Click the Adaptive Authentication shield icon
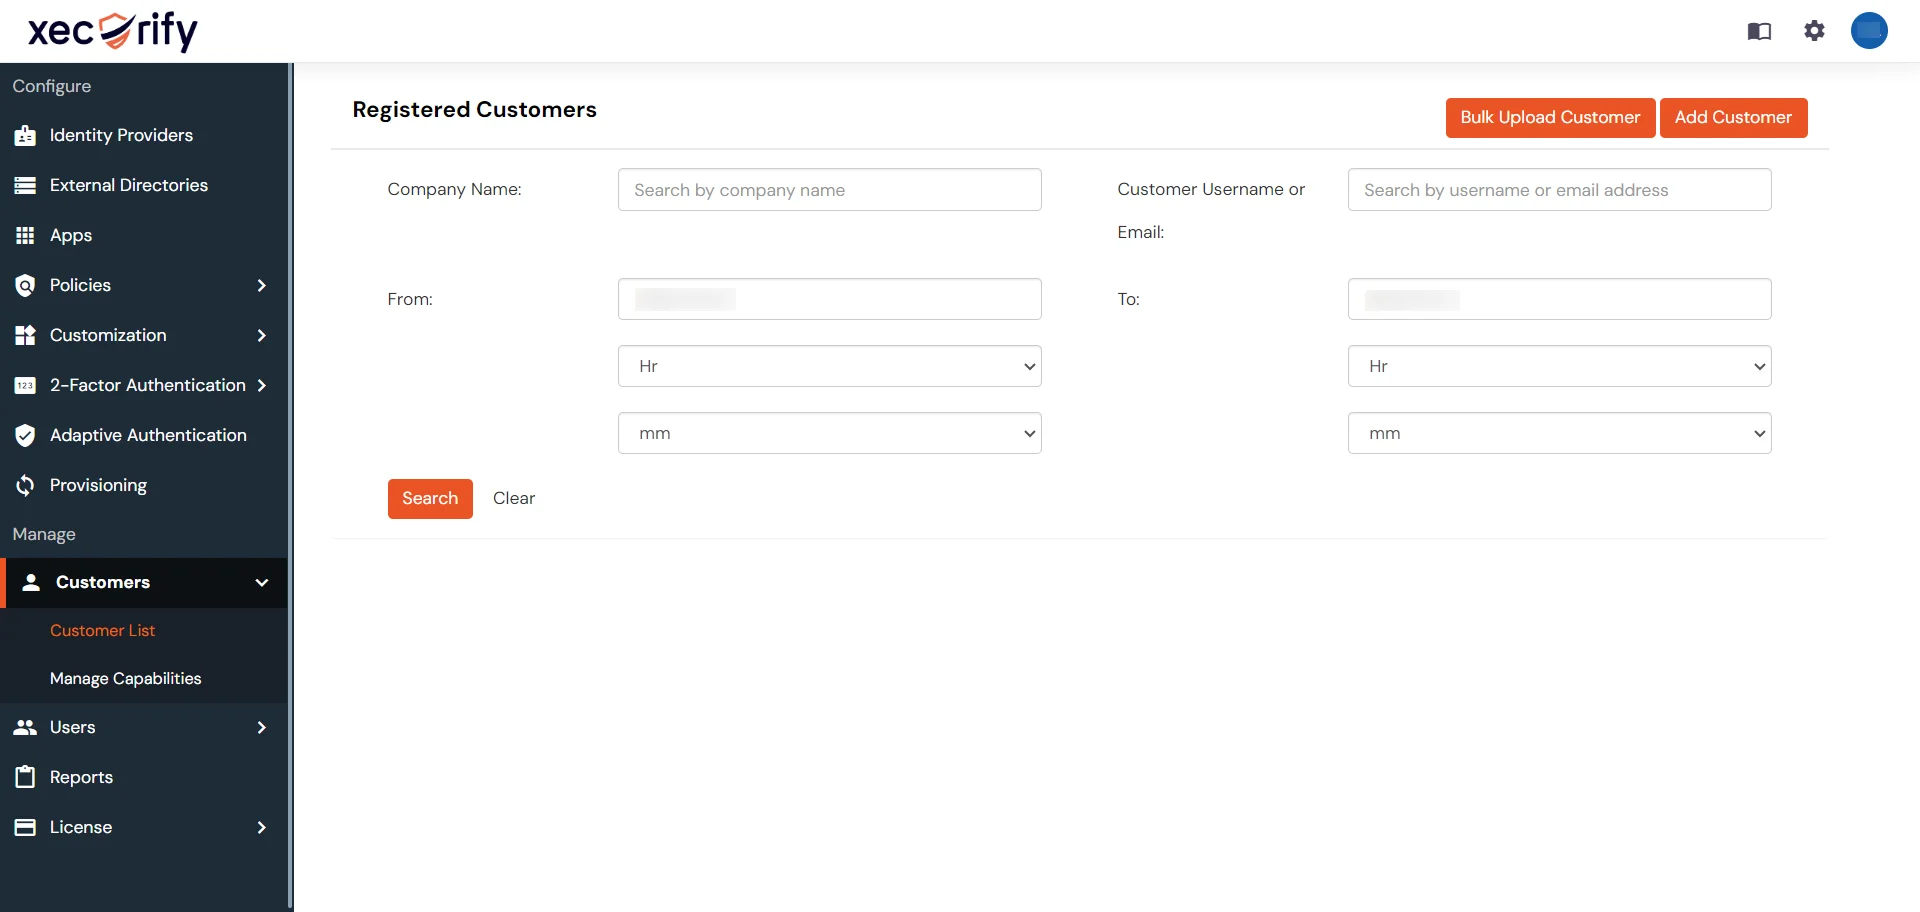Image resolution: width=1920 pixels, height=912 pixels. (25, 435)
